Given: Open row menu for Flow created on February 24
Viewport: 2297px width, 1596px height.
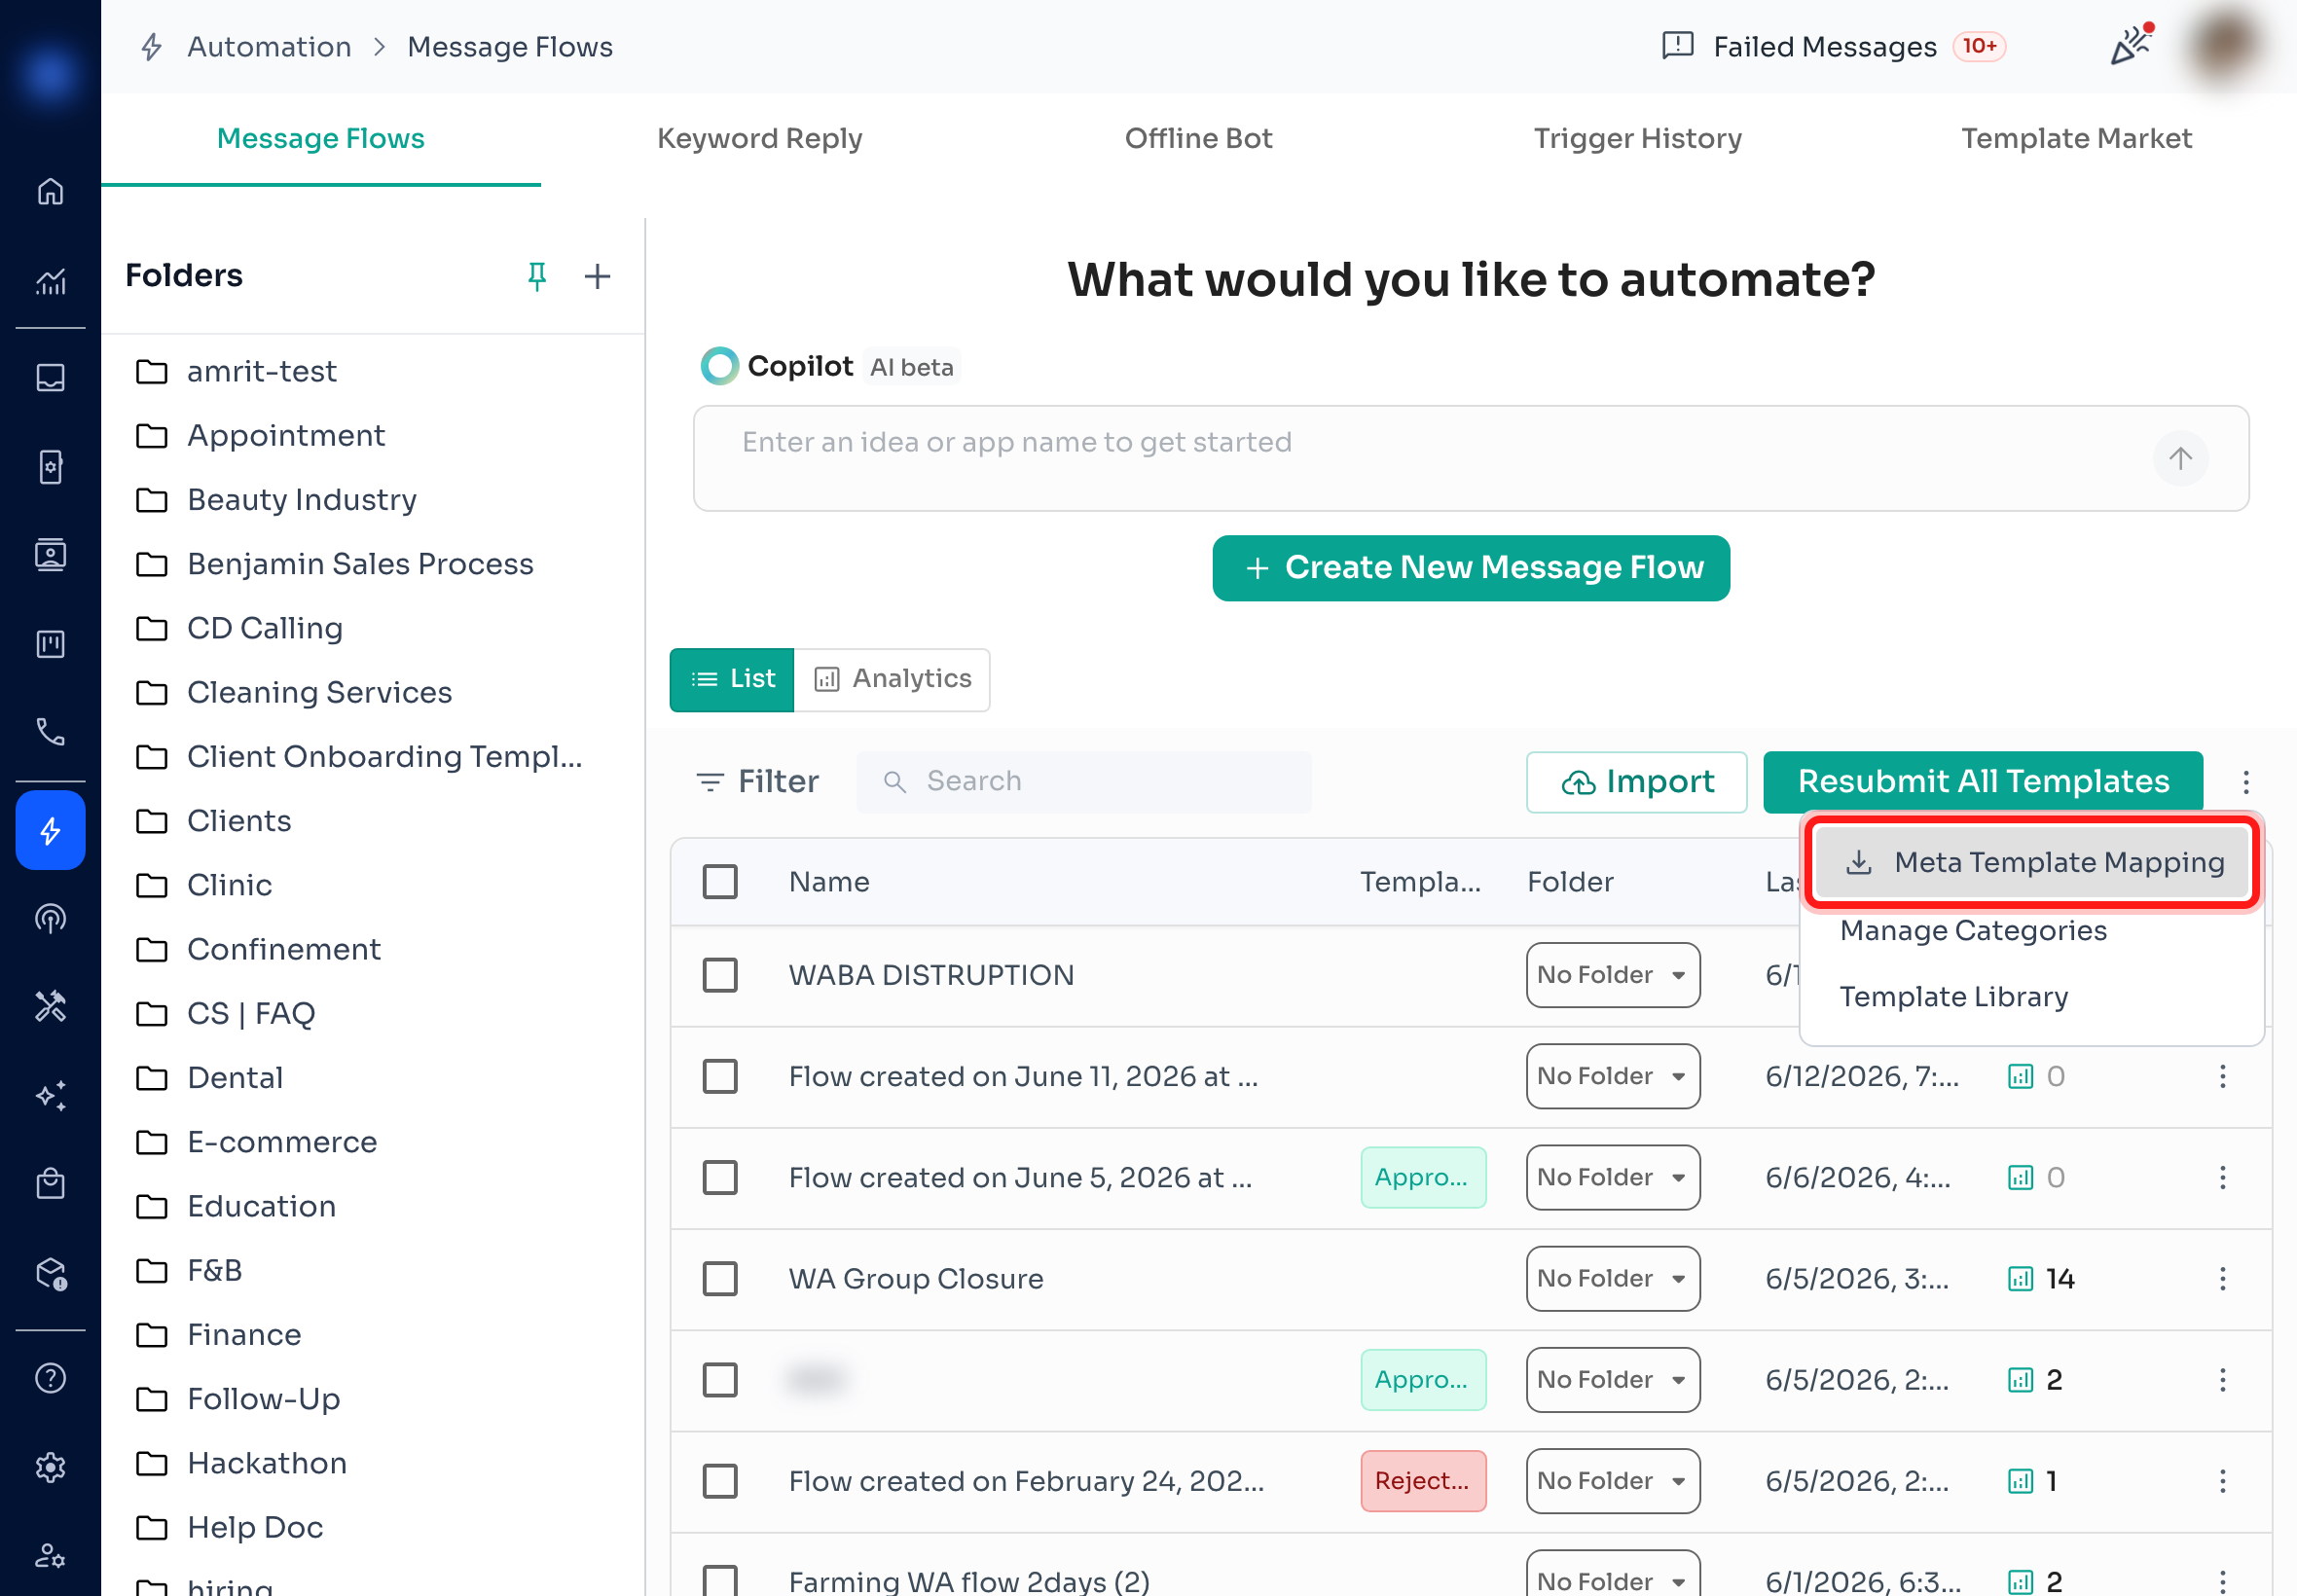Looking at the screenshot, I should (2222, 1481).
